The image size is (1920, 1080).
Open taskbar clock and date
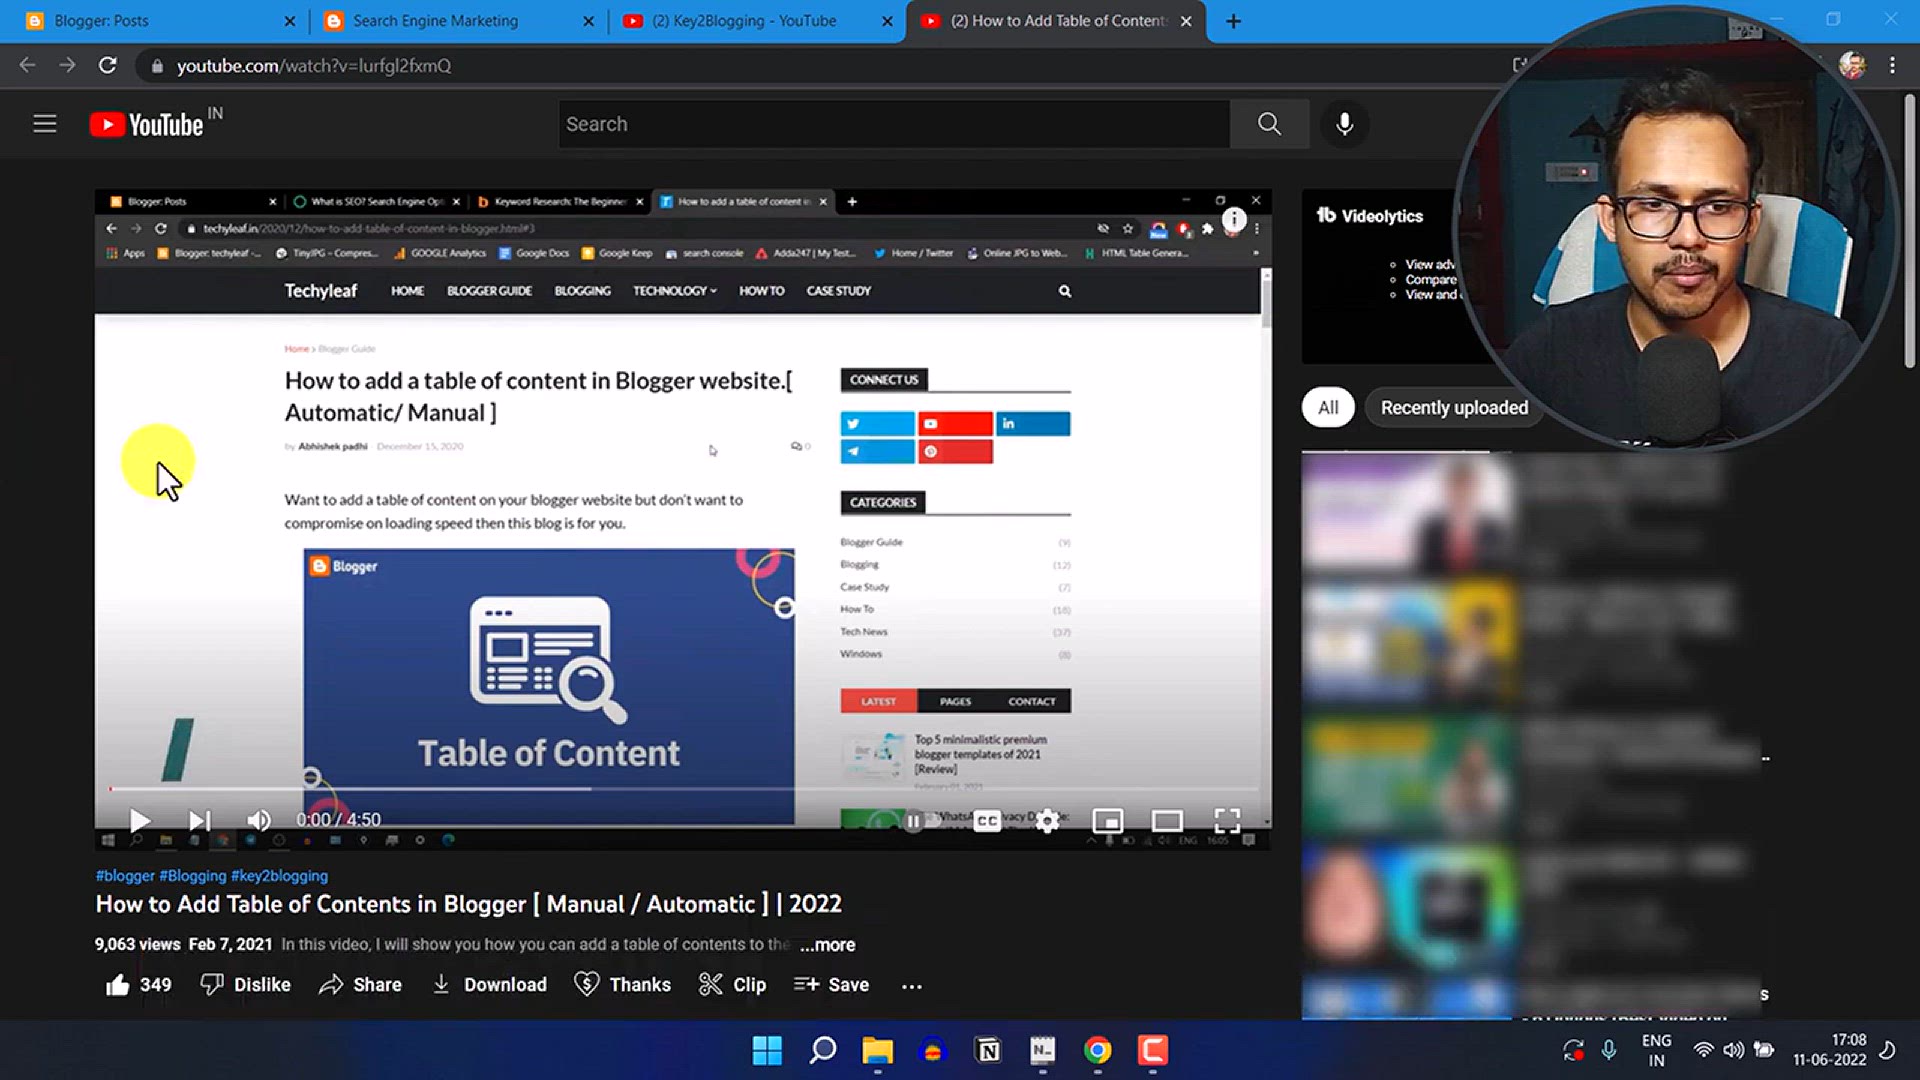(1829, 1050)
